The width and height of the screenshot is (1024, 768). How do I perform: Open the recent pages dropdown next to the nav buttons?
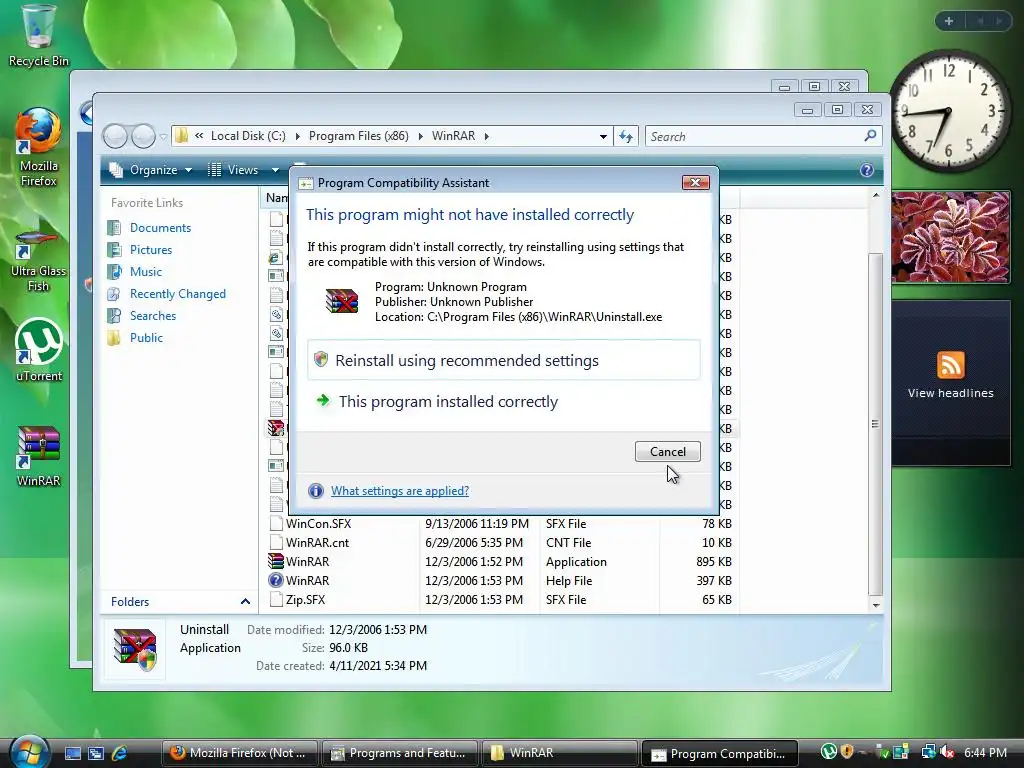[163, 137]
